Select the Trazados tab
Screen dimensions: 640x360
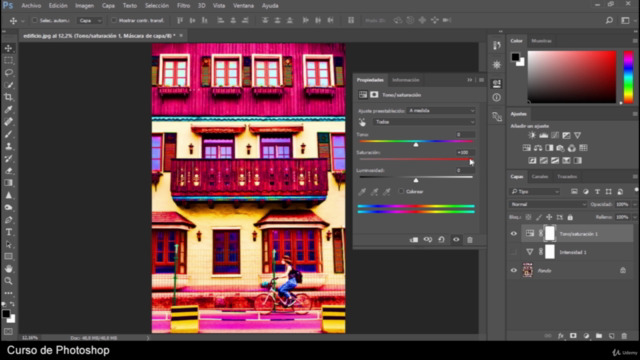coord(567,176)
